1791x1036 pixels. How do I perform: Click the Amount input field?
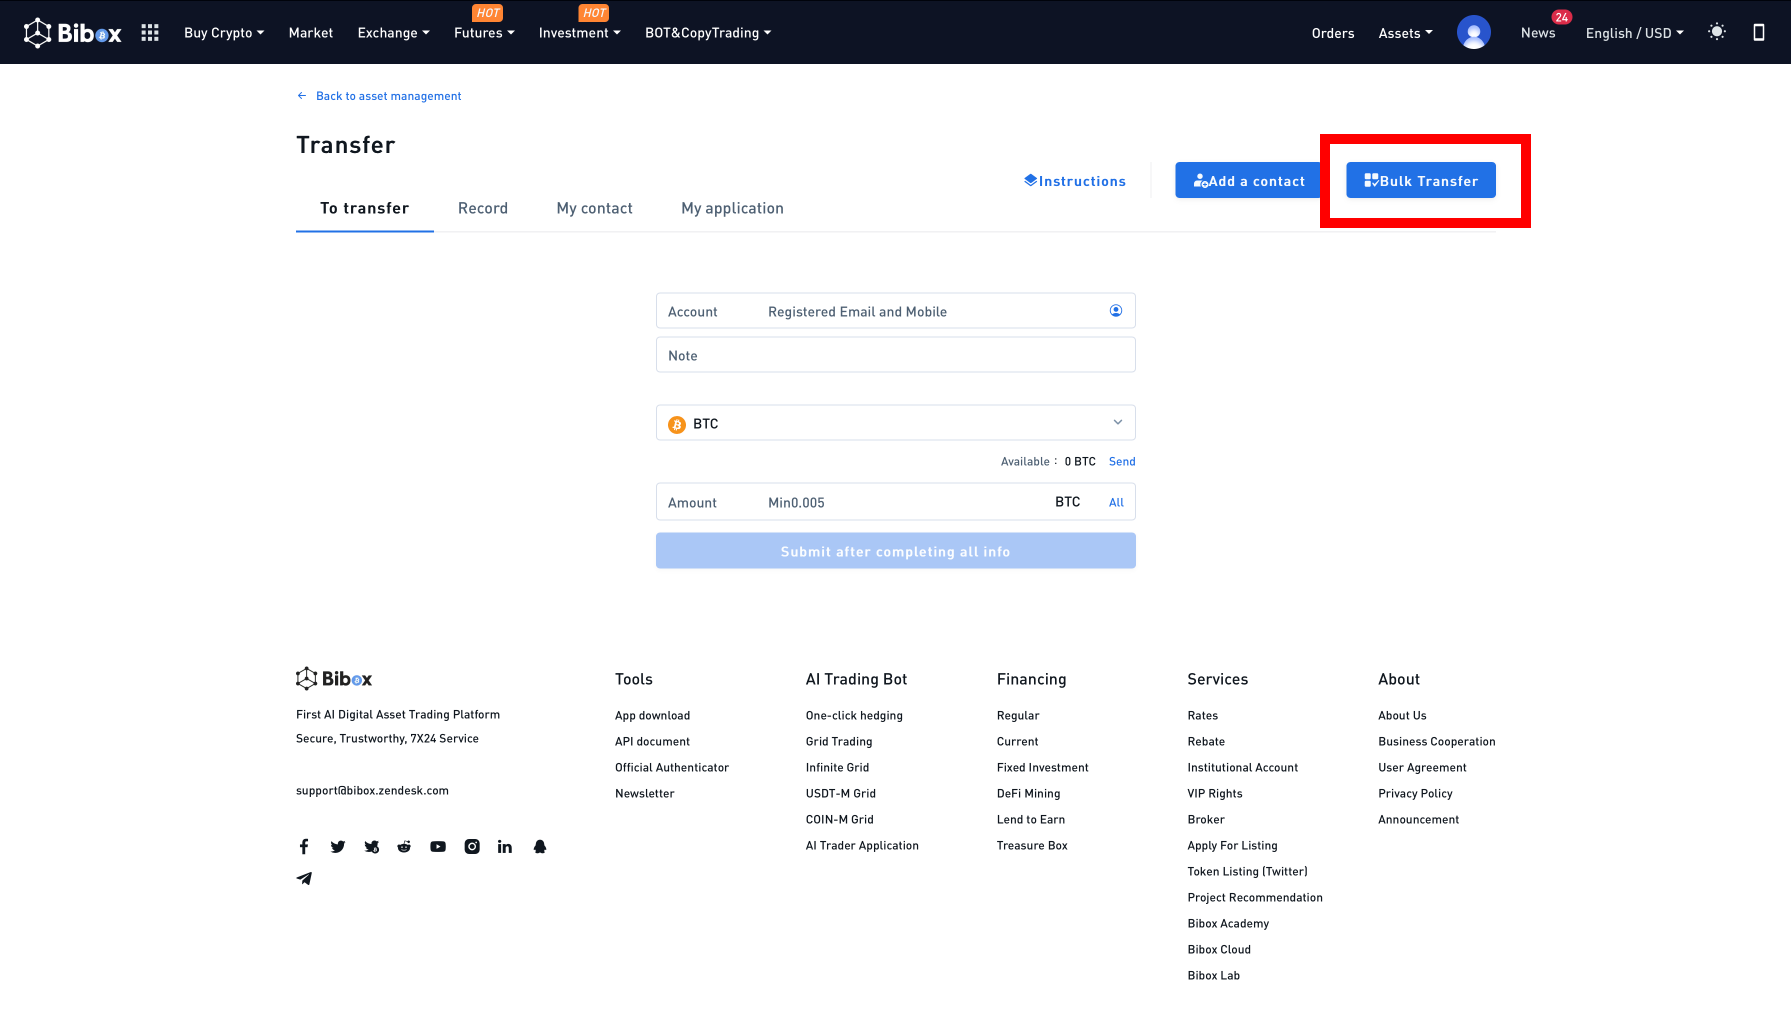(x=900, y=502)
